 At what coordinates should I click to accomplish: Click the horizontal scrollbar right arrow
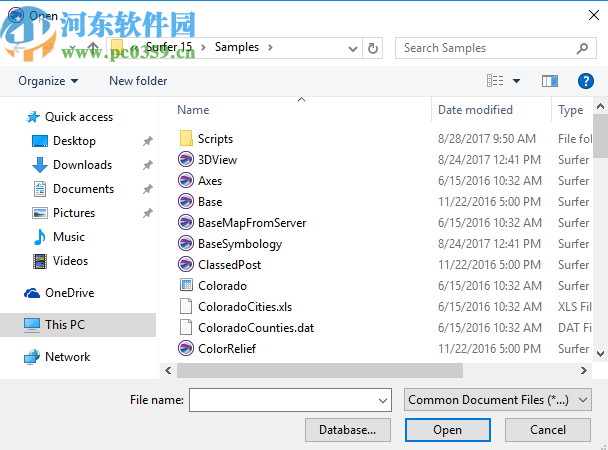coord(584,371)
